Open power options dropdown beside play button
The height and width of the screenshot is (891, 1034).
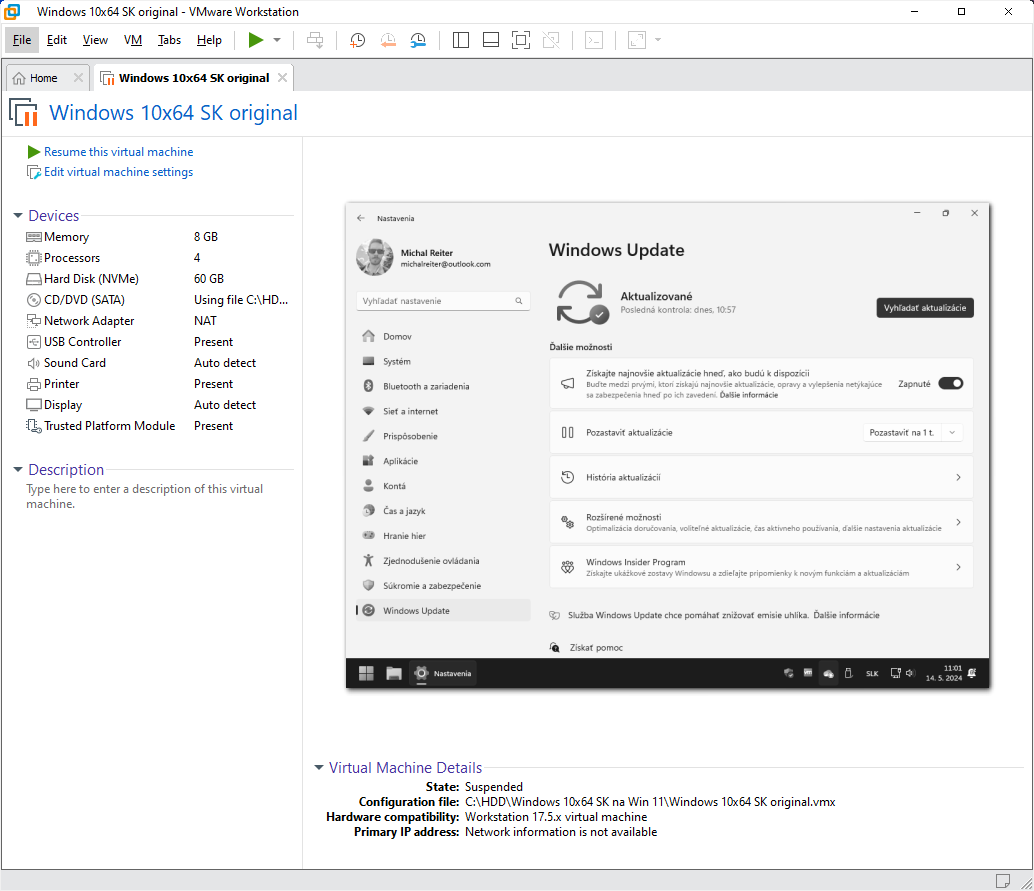(277, 40)
